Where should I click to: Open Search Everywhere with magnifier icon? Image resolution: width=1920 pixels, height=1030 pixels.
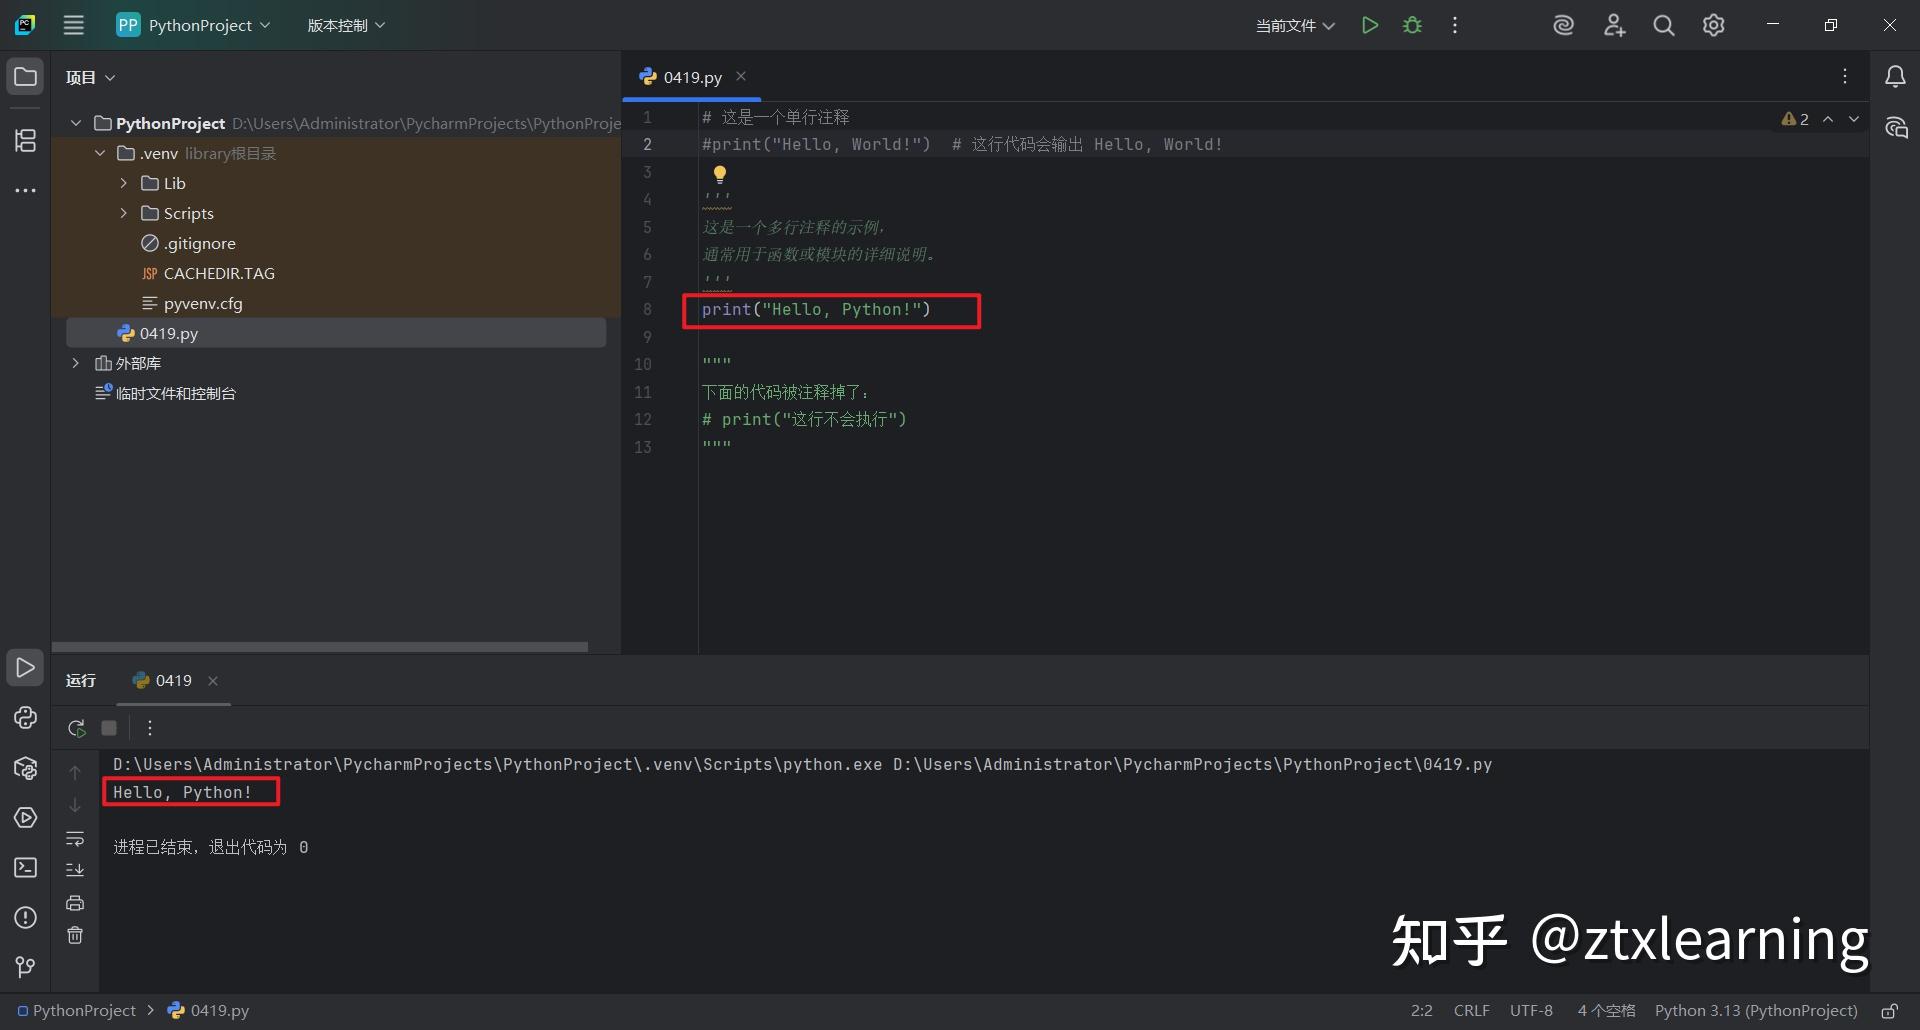click(x=1663, y=25)
